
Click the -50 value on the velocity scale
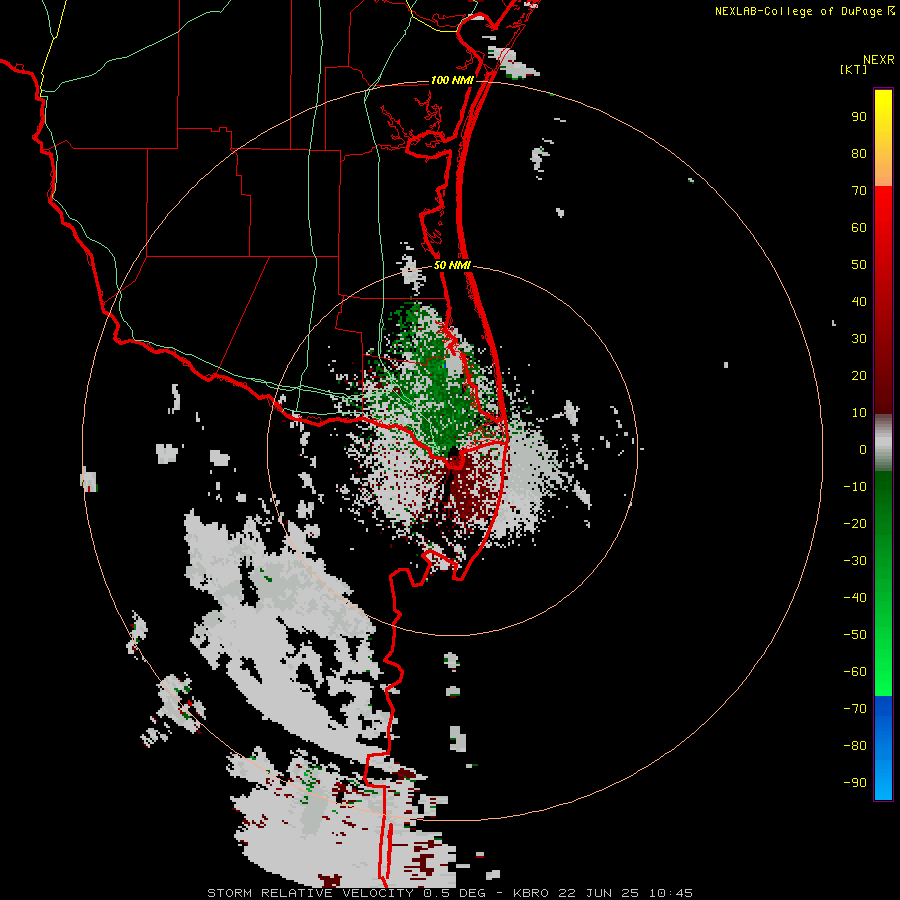tap(855, 635)
